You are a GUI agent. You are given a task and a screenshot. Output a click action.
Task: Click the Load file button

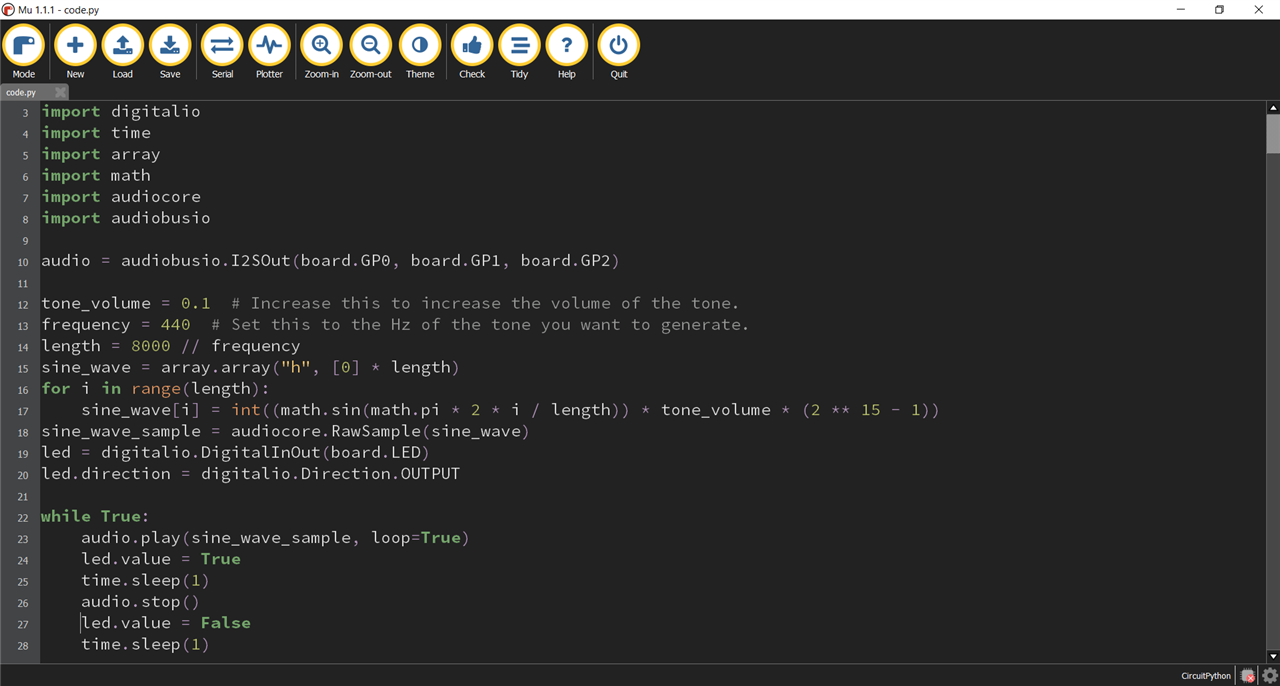click(122, 52)
